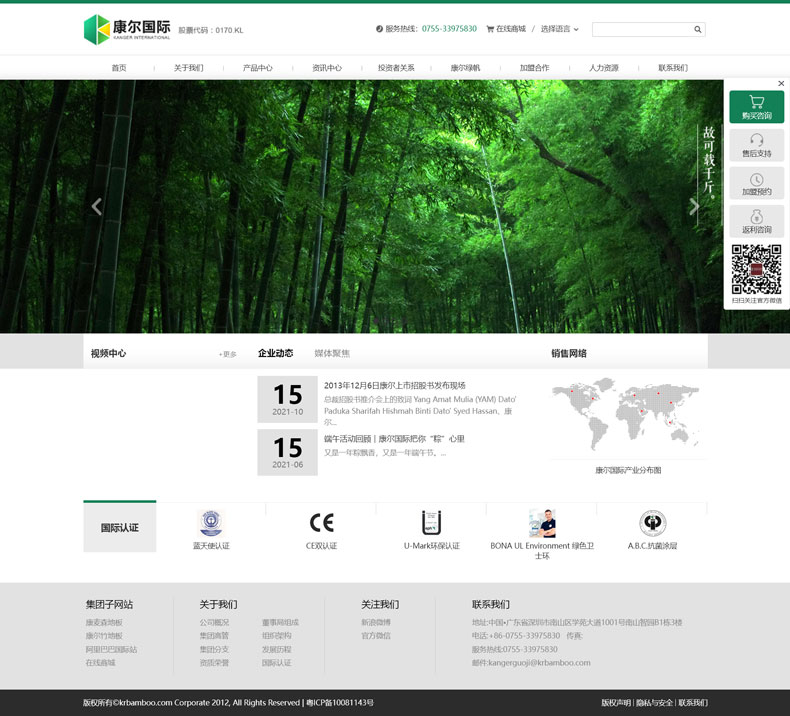This screenshot has width=790, height=716.
Task: Open the 产品中心 navigation item
Action: click(x=257, y=68)
